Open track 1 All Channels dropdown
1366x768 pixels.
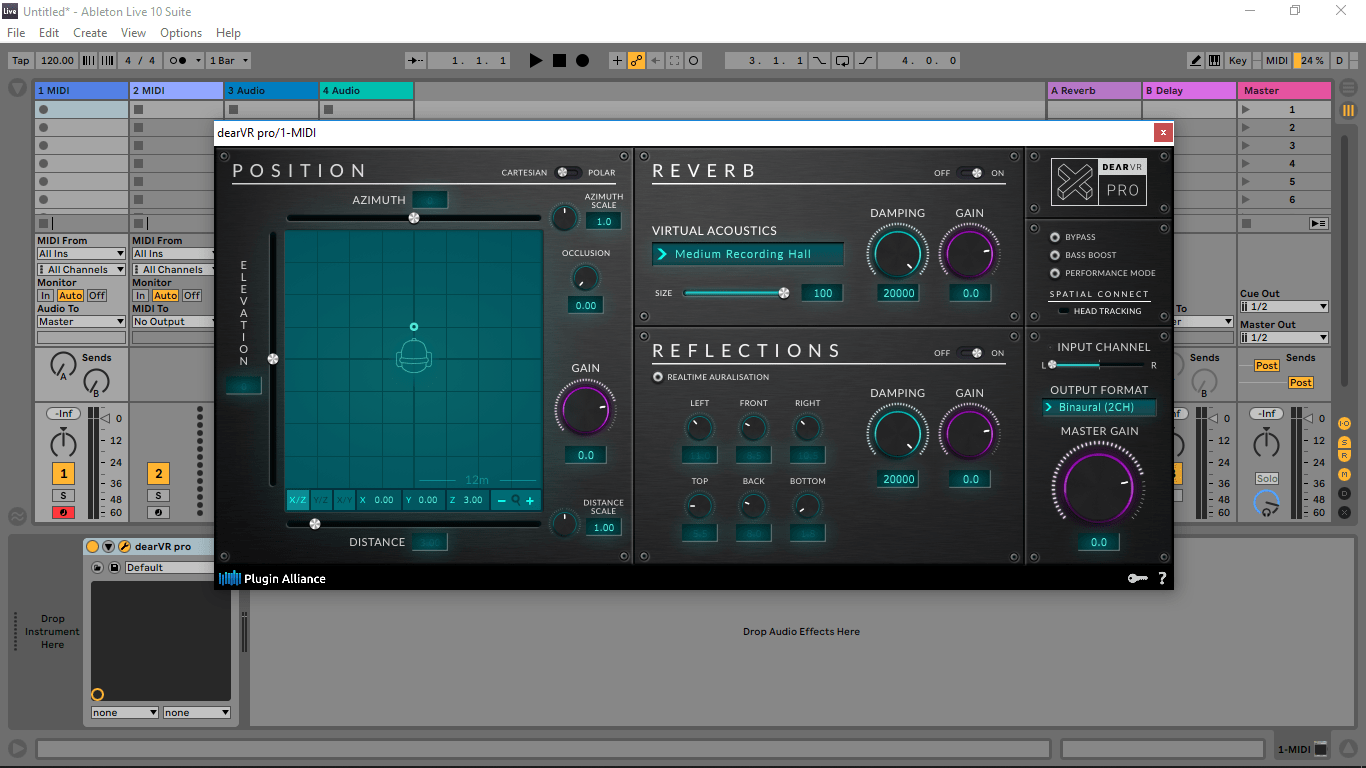coord(81,270)
